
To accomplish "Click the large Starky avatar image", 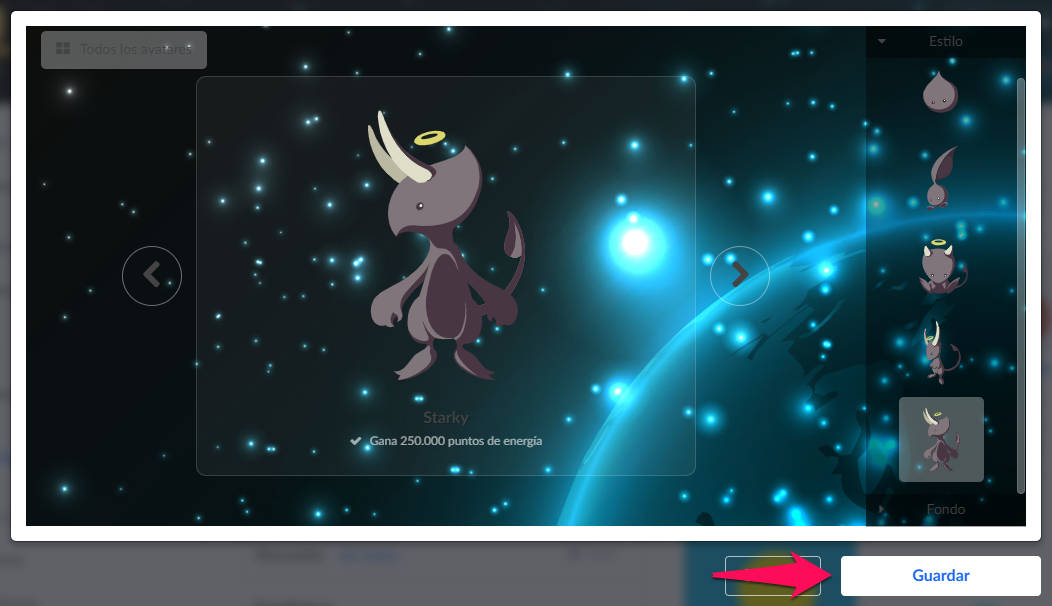I will 448,246.
